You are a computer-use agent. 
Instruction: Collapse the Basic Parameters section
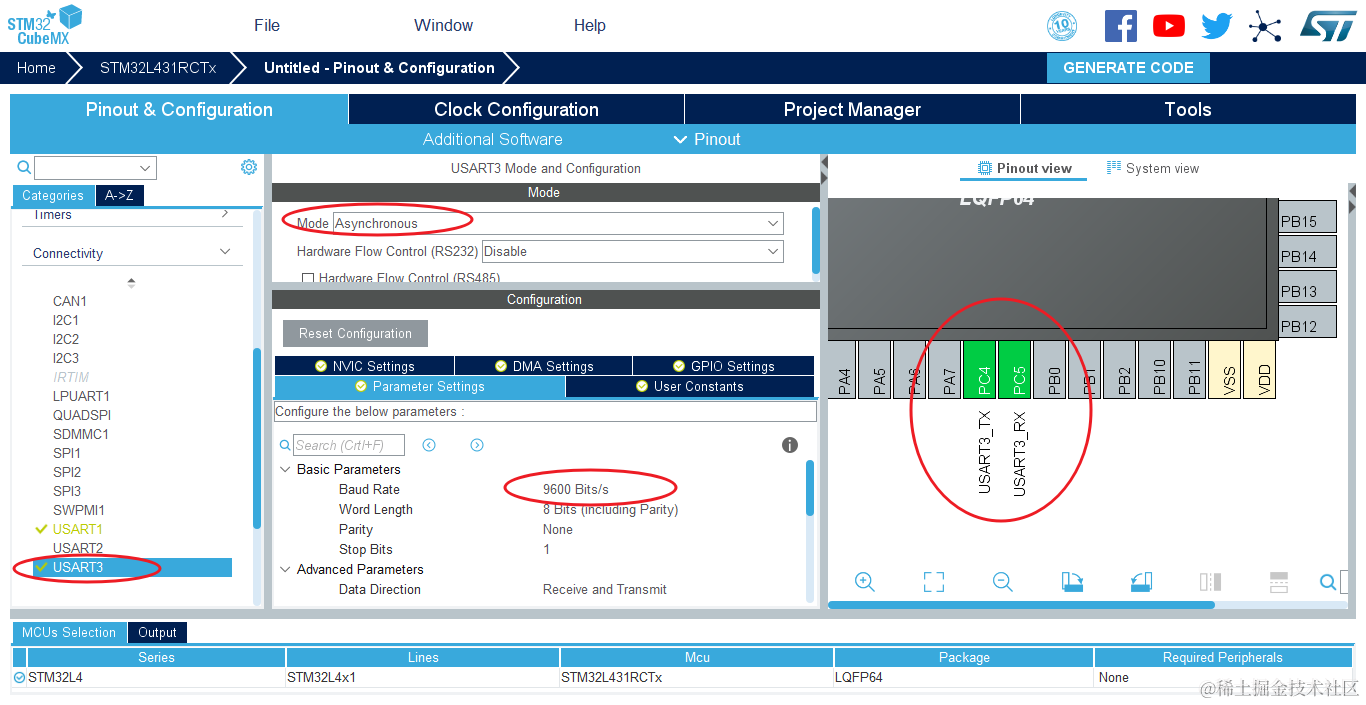point(286,469)
